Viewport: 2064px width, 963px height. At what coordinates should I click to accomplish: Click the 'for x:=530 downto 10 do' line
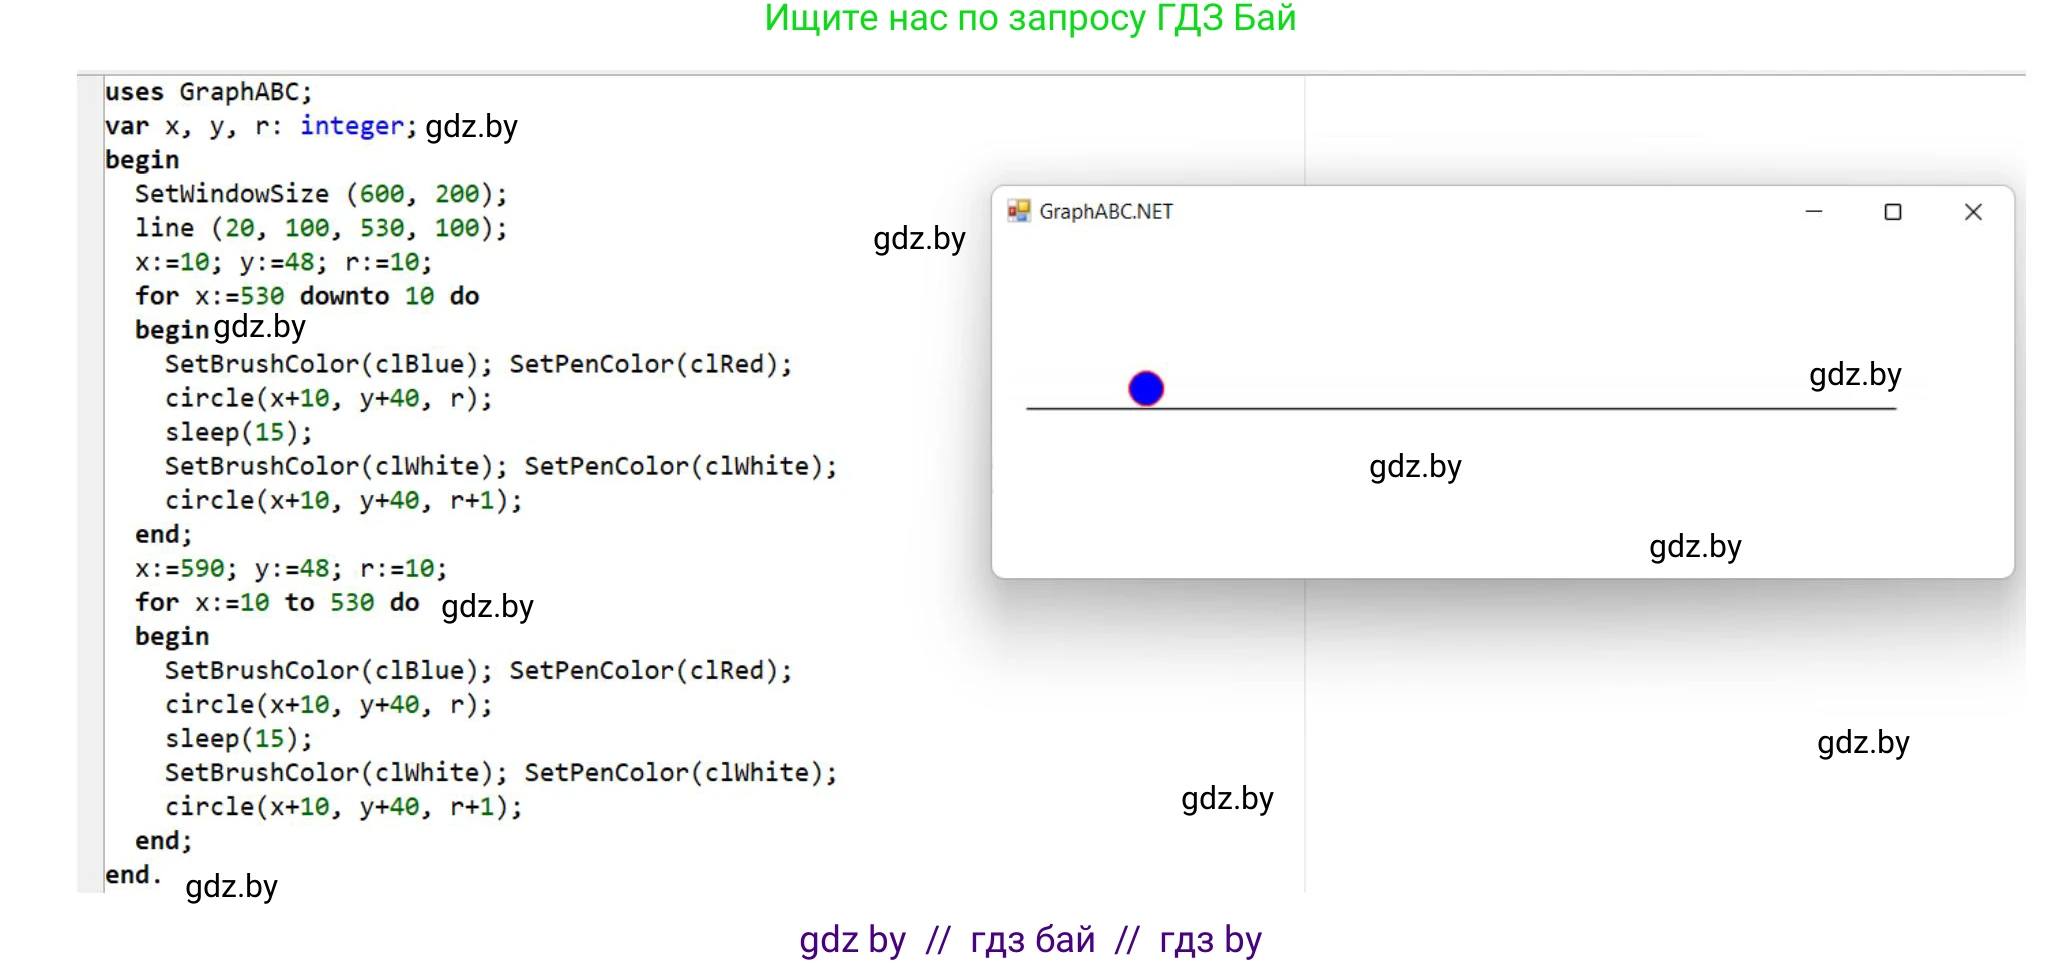306,296
